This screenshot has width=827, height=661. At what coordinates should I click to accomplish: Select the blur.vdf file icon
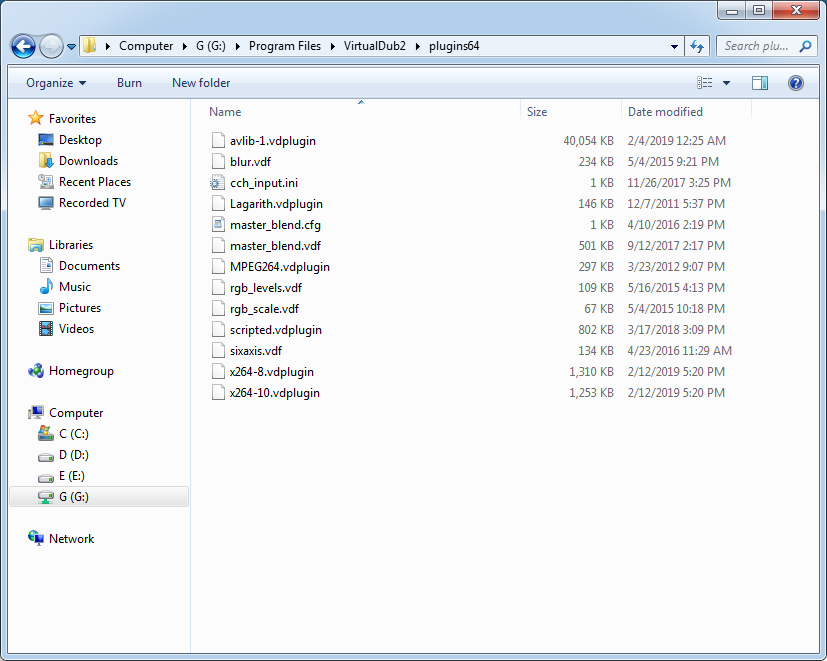coord(218,161)
